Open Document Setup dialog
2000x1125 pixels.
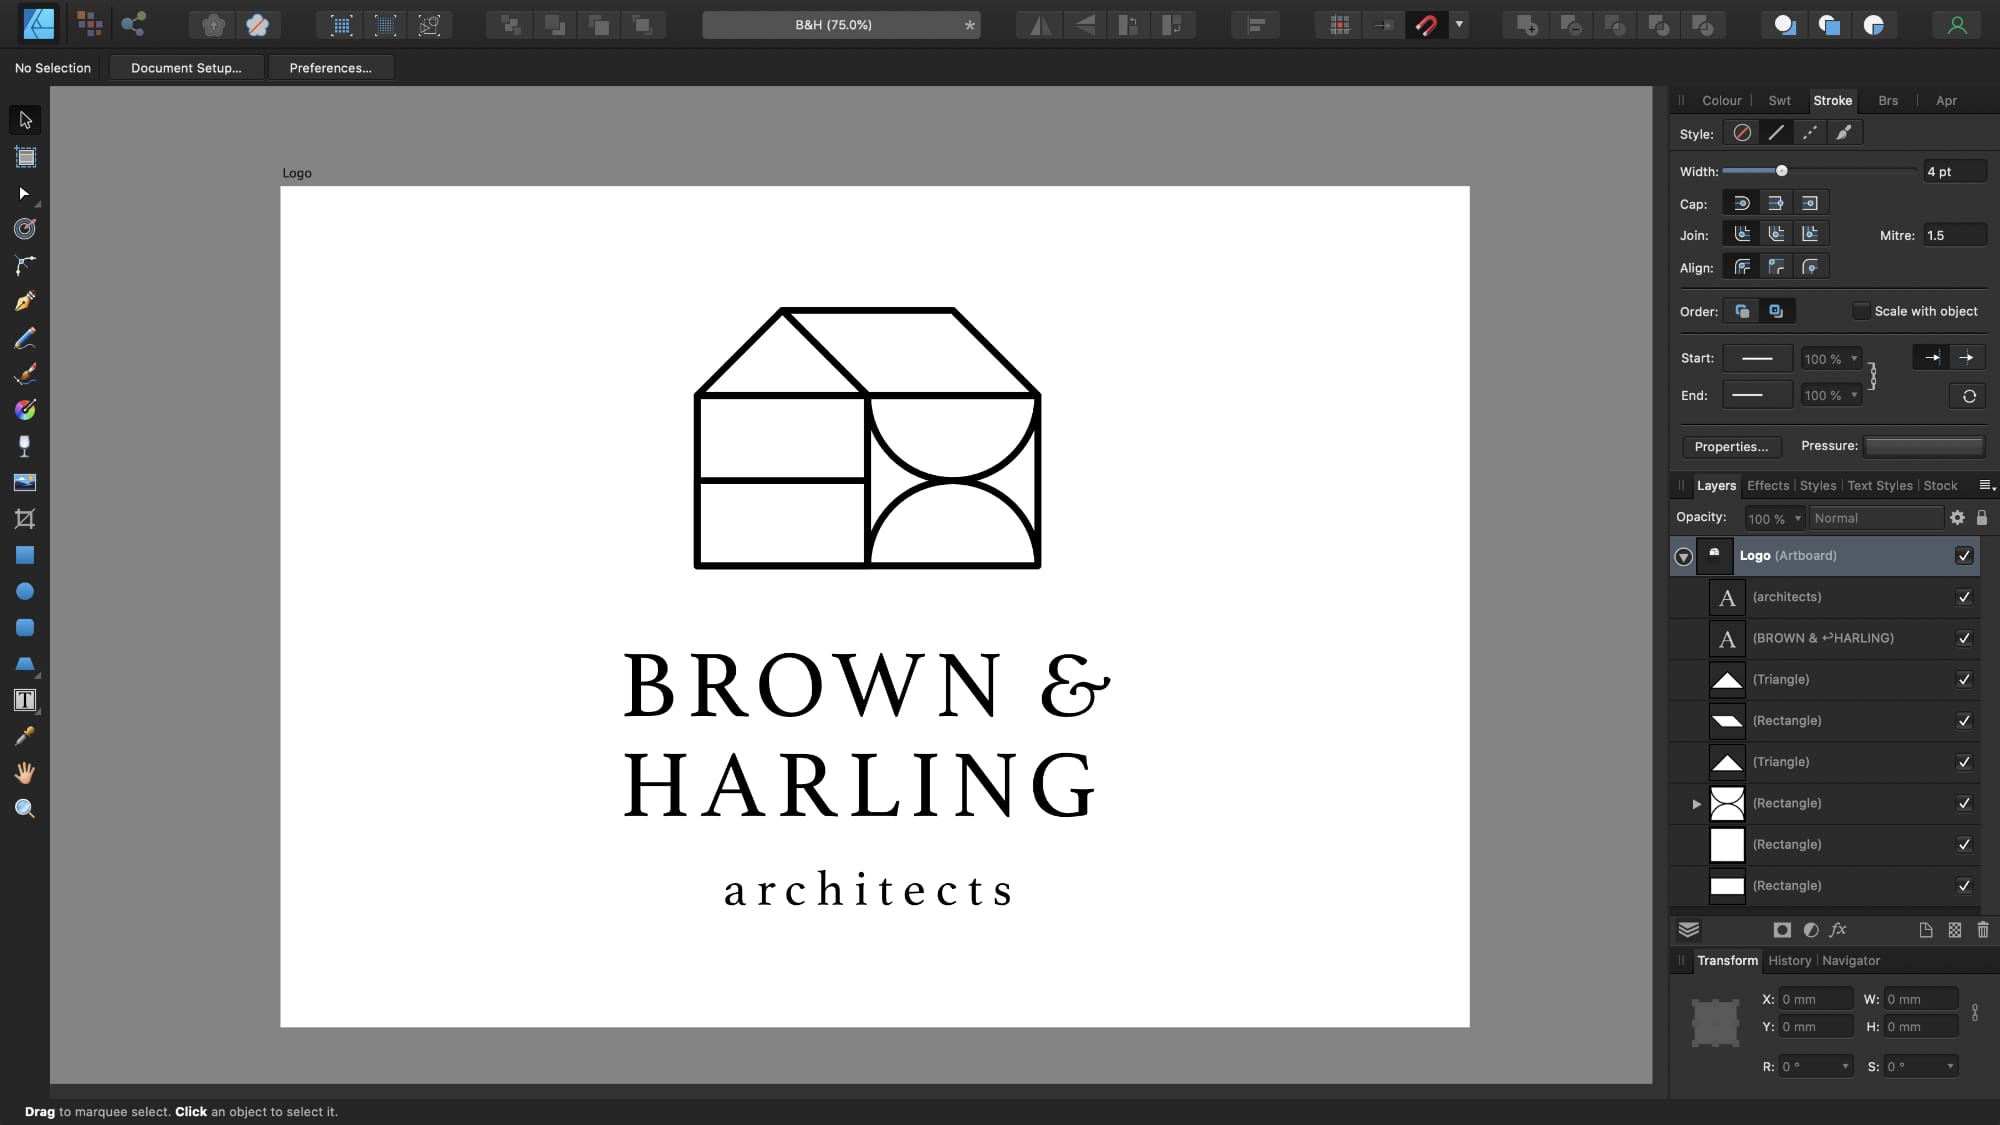pos(185,67)
